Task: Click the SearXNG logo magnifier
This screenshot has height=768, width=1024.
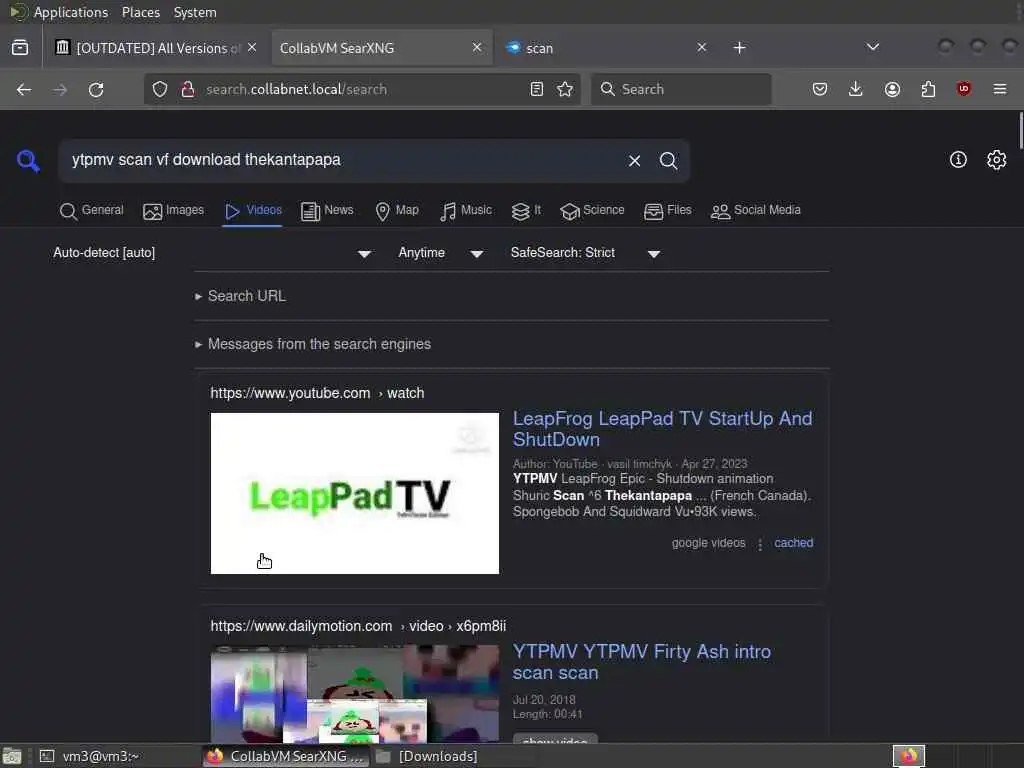Action: pos(28,161)
